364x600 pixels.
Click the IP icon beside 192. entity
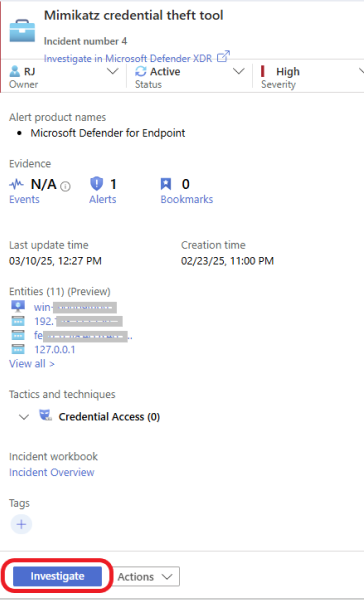pyautogui.click(x=18, y=321)
